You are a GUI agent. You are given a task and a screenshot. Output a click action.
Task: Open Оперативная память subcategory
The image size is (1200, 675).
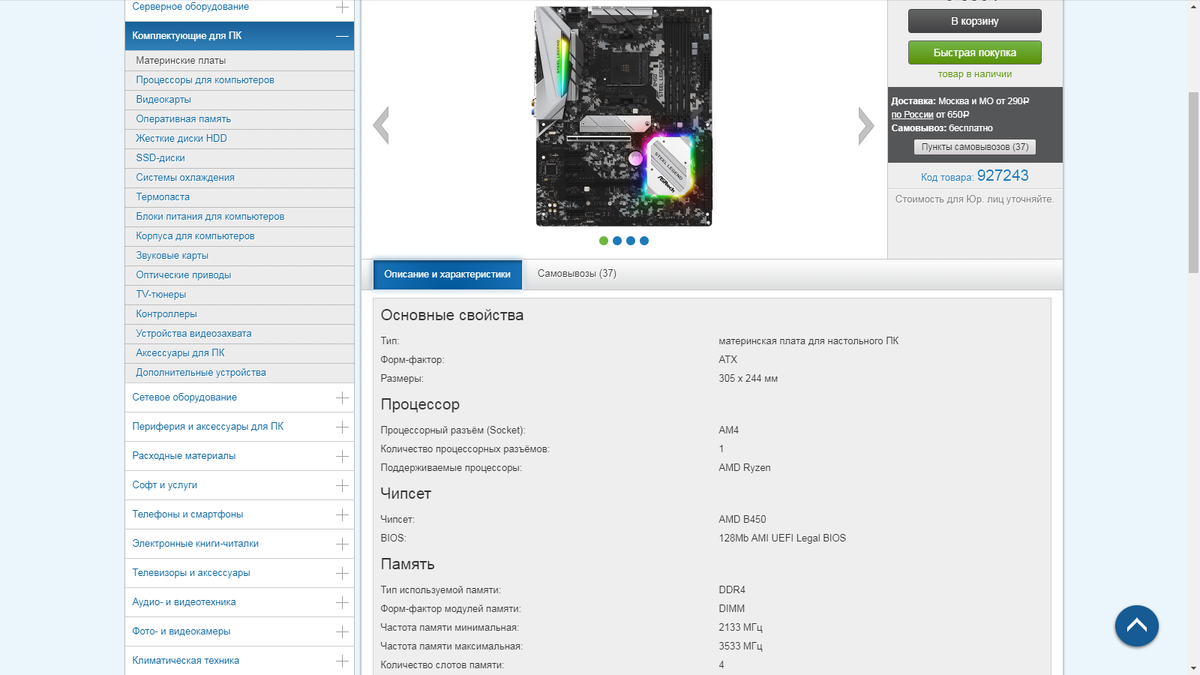click(x=183, y=119)
